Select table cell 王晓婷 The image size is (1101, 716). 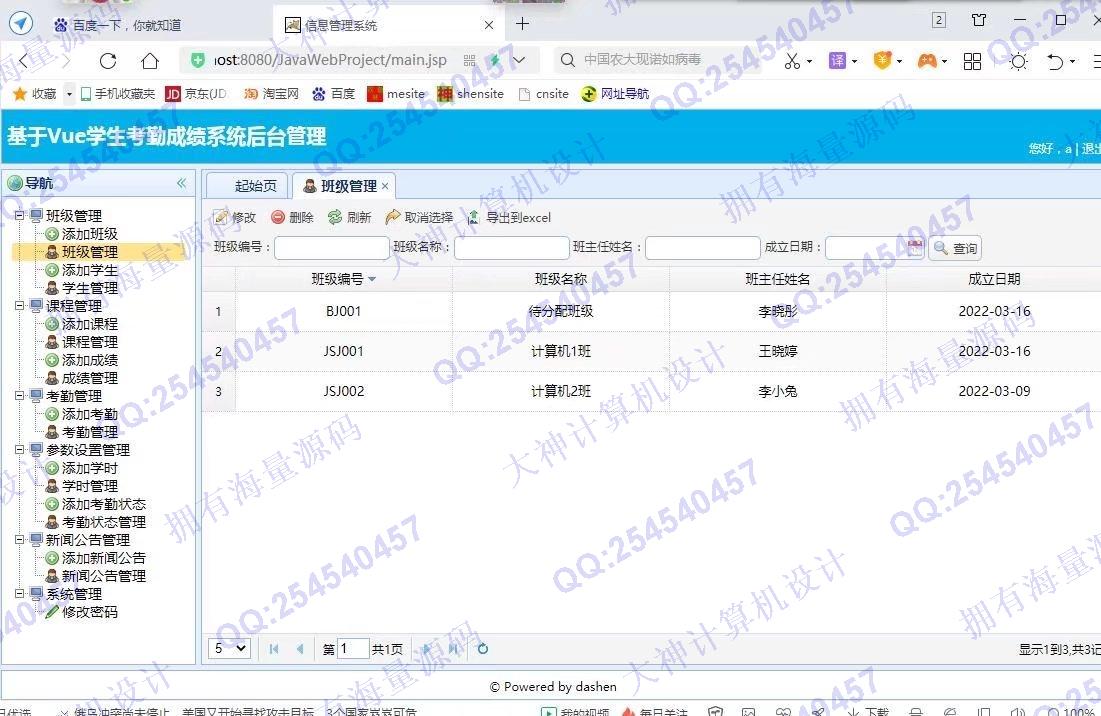pos(777,351)
